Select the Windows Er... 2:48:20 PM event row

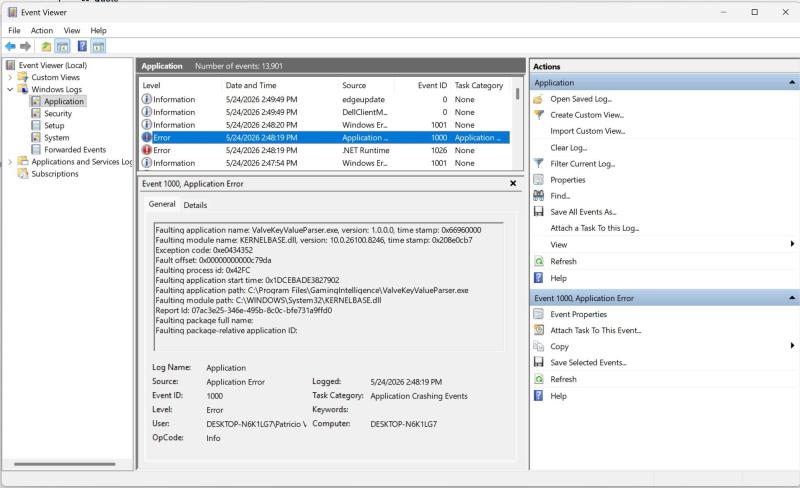tap(324, 125)
